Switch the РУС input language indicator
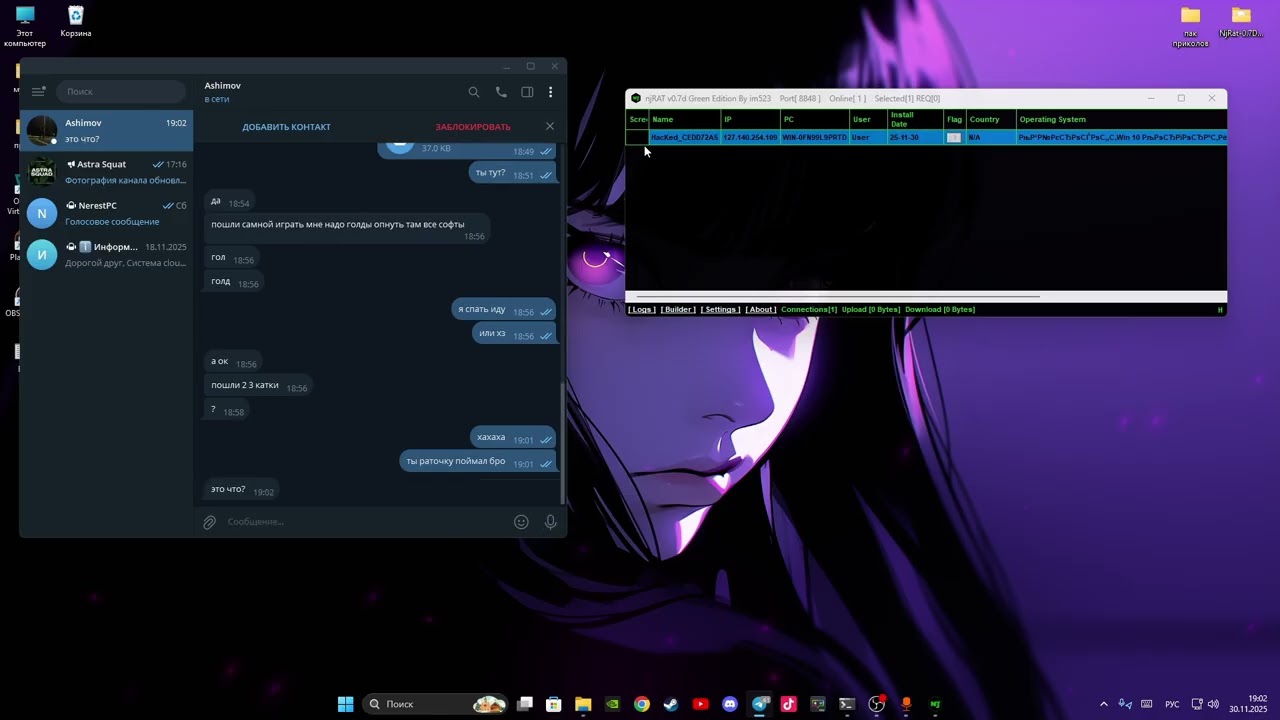 [x=1172, y=704]
